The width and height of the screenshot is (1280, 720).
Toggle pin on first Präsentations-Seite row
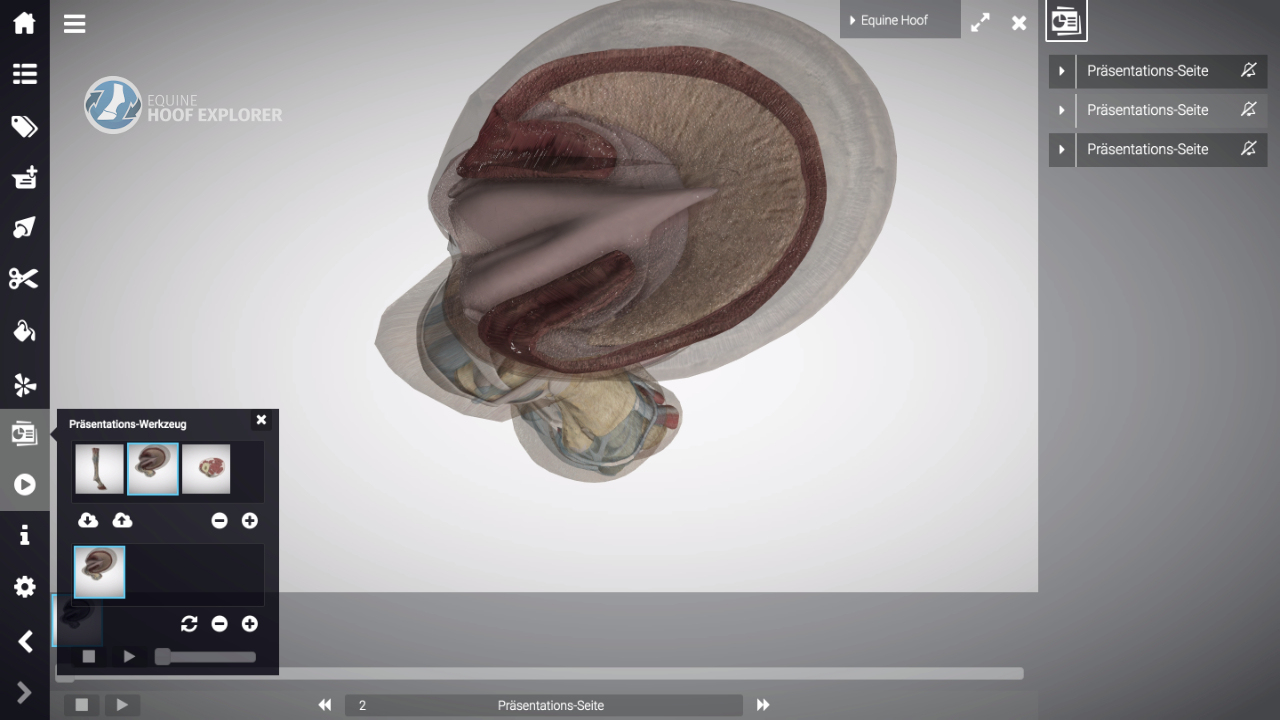click(1248, 70)
